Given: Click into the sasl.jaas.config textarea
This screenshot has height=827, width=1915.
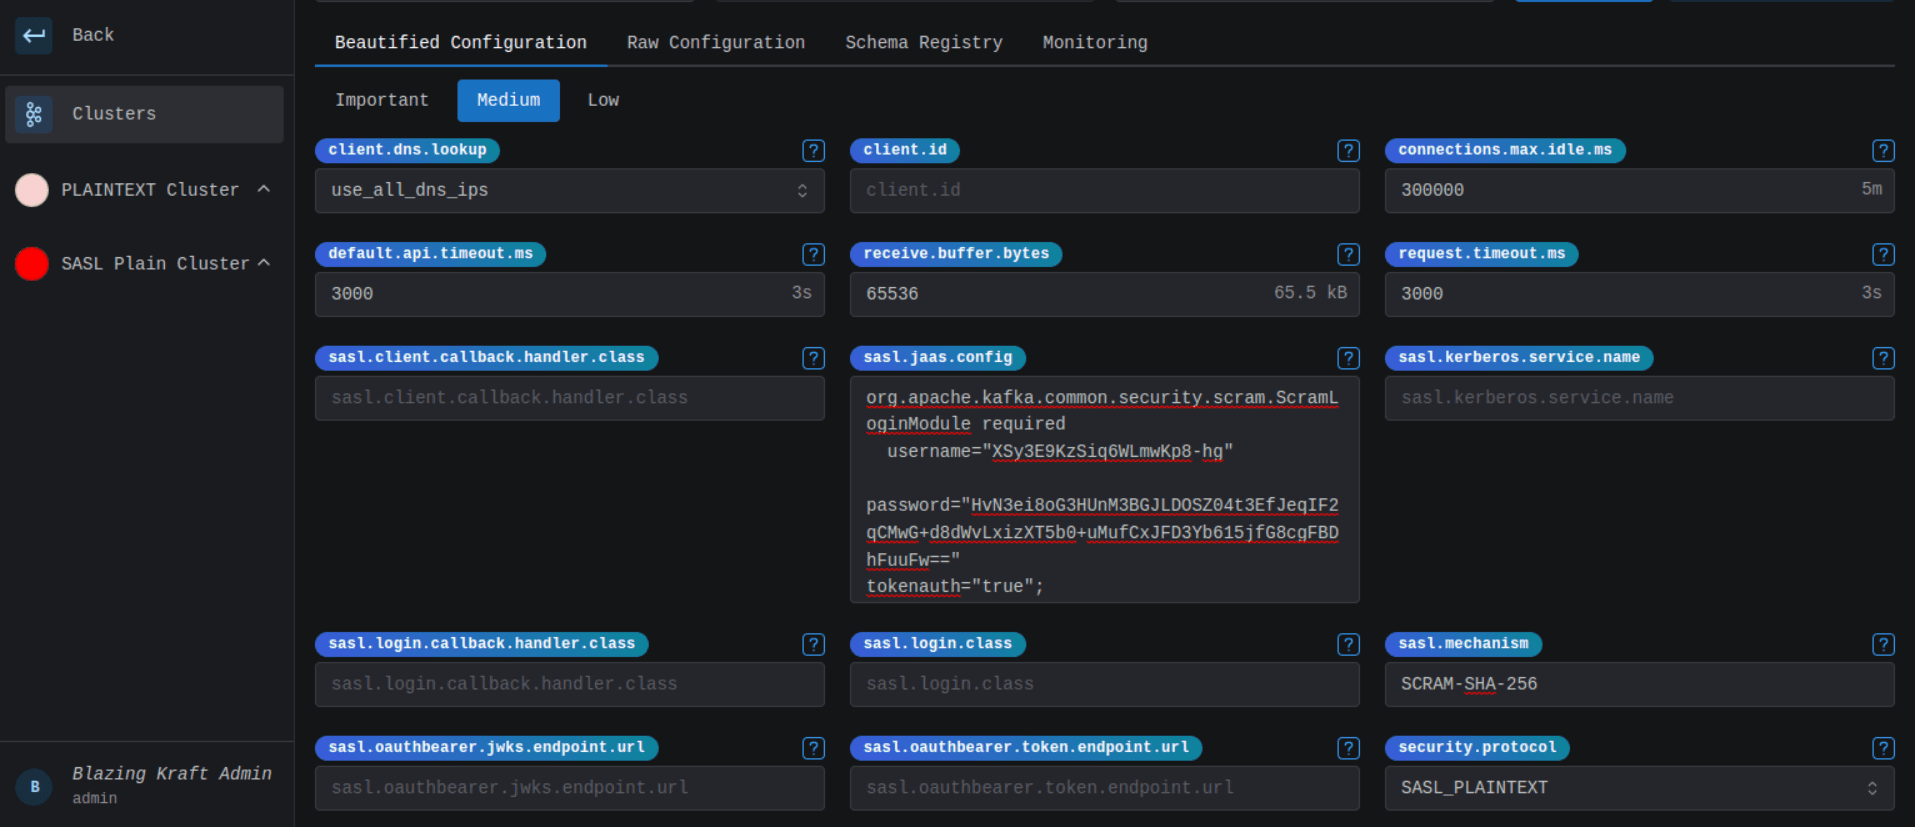Looking at the screenshot, I should pyautogui.click(x=1105, y=490).
